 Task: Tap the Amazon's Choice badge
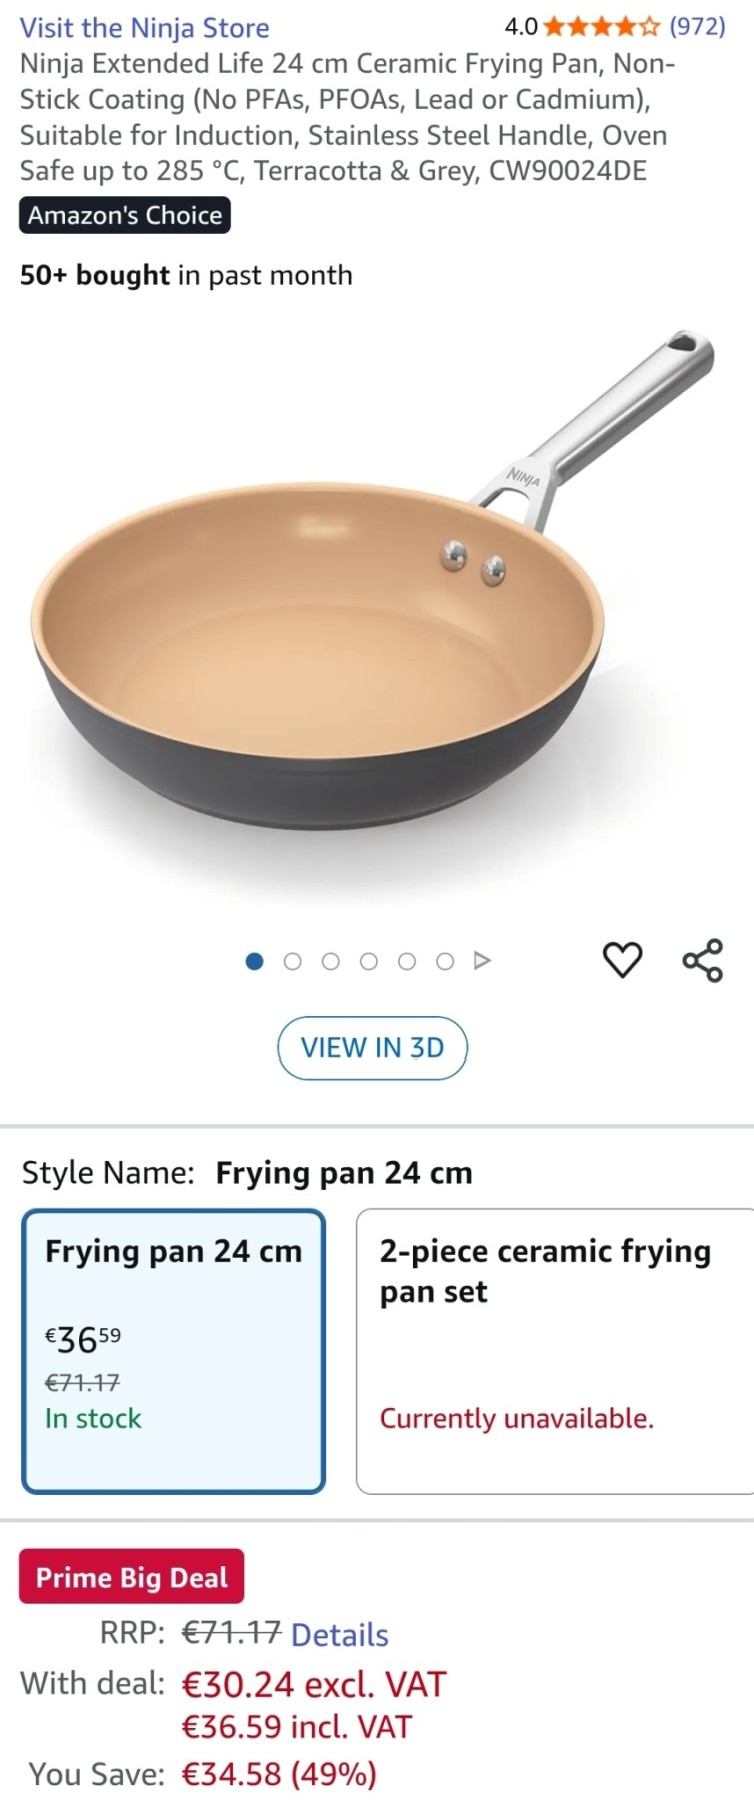pos(125,215)
